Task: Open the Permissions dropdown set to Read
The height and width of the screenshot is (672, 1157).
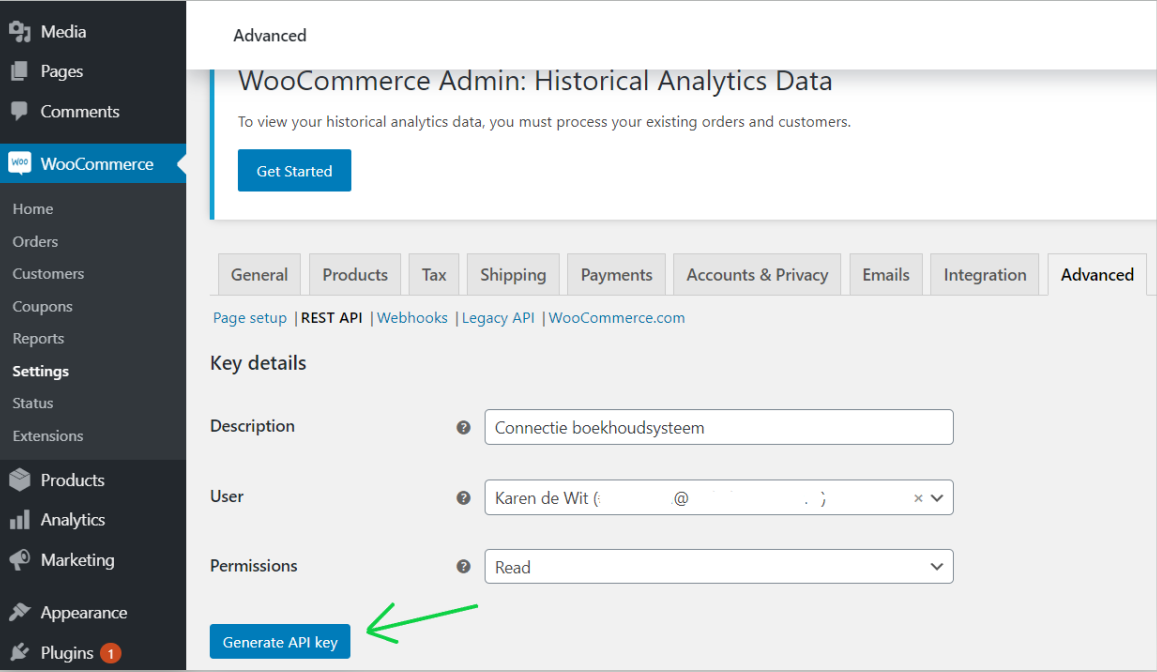Action: [x=719, y=567]
